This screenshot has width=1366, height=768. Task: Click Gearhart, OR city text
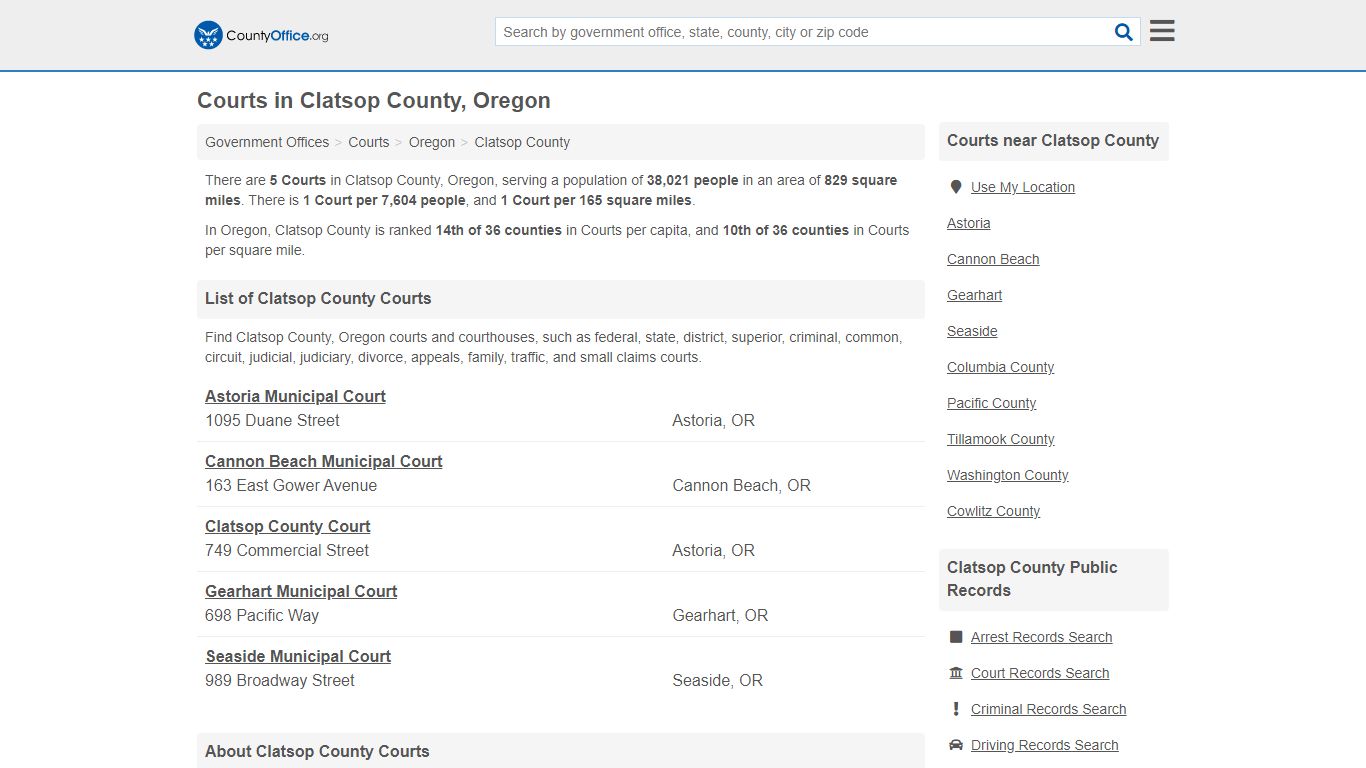720,616
